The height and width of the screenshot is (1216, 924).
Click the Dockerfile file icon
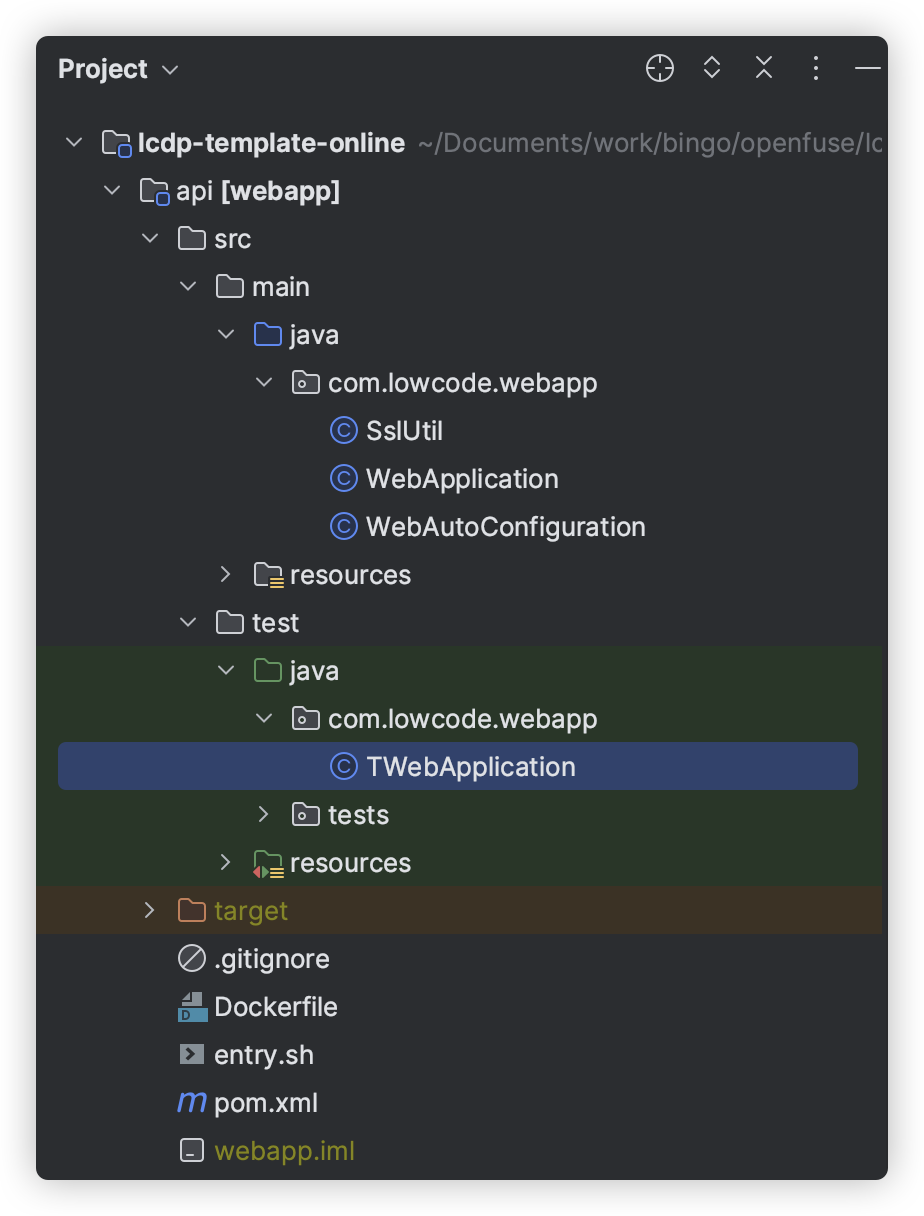191,1007
